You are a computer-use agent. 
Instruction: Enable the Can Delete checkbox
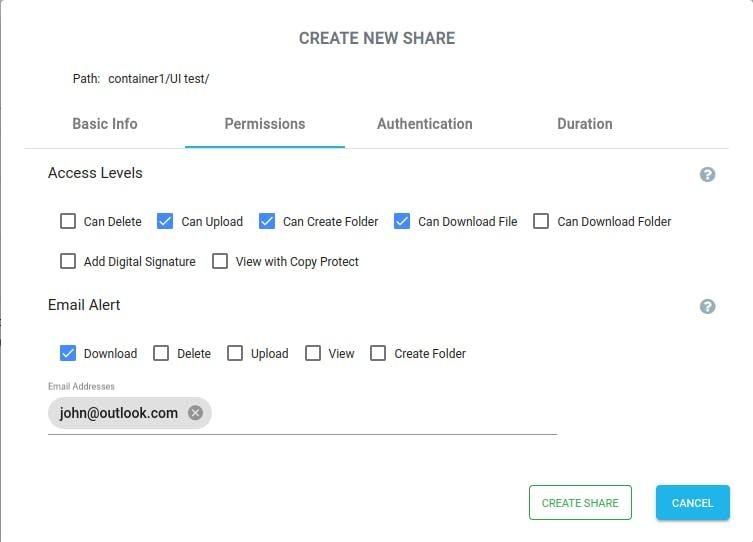point(68,222)
